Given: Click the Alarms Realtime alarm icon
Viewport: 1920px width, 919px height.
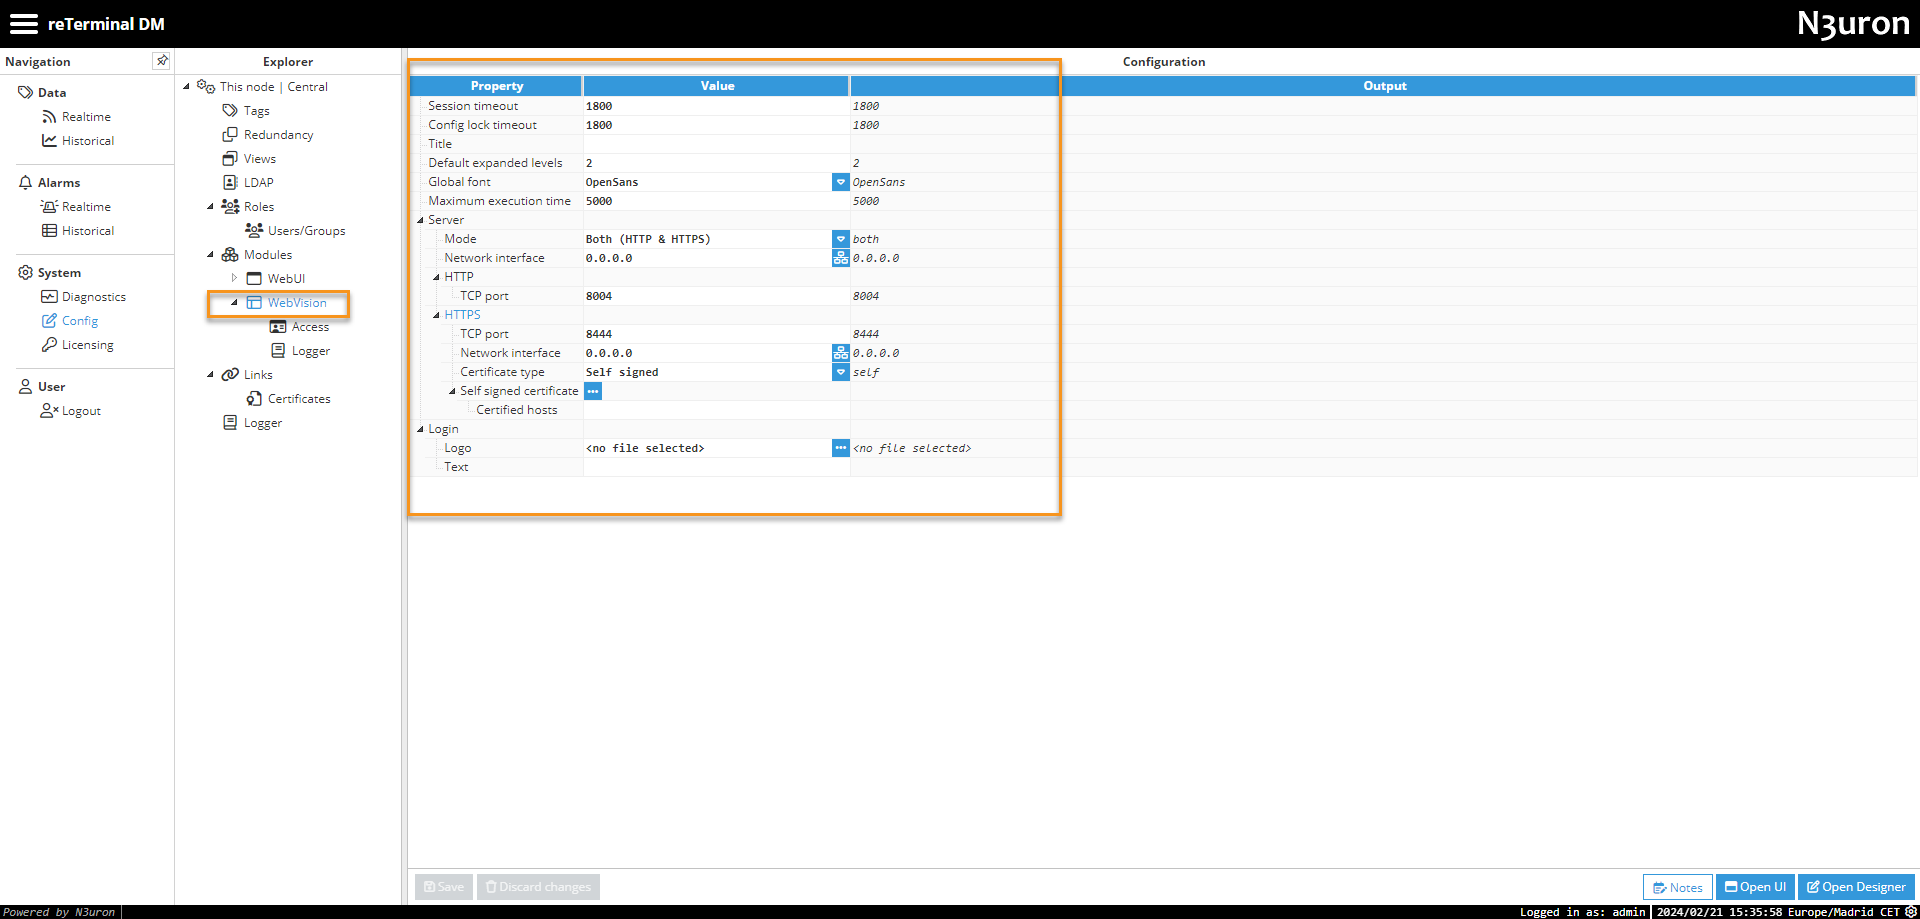Looking at the screenshot, I should pyautogui.click(x=49, y=207).
